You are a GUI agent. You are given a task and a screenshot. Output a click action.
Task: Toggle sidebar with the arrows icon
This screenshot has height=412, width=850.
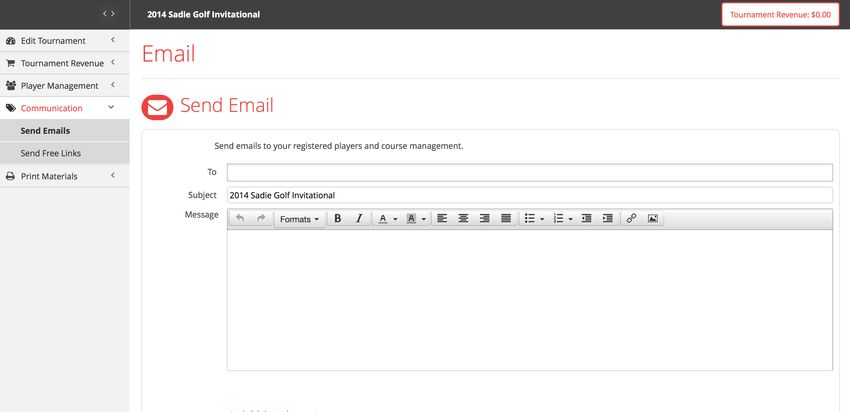pos(108,14)
